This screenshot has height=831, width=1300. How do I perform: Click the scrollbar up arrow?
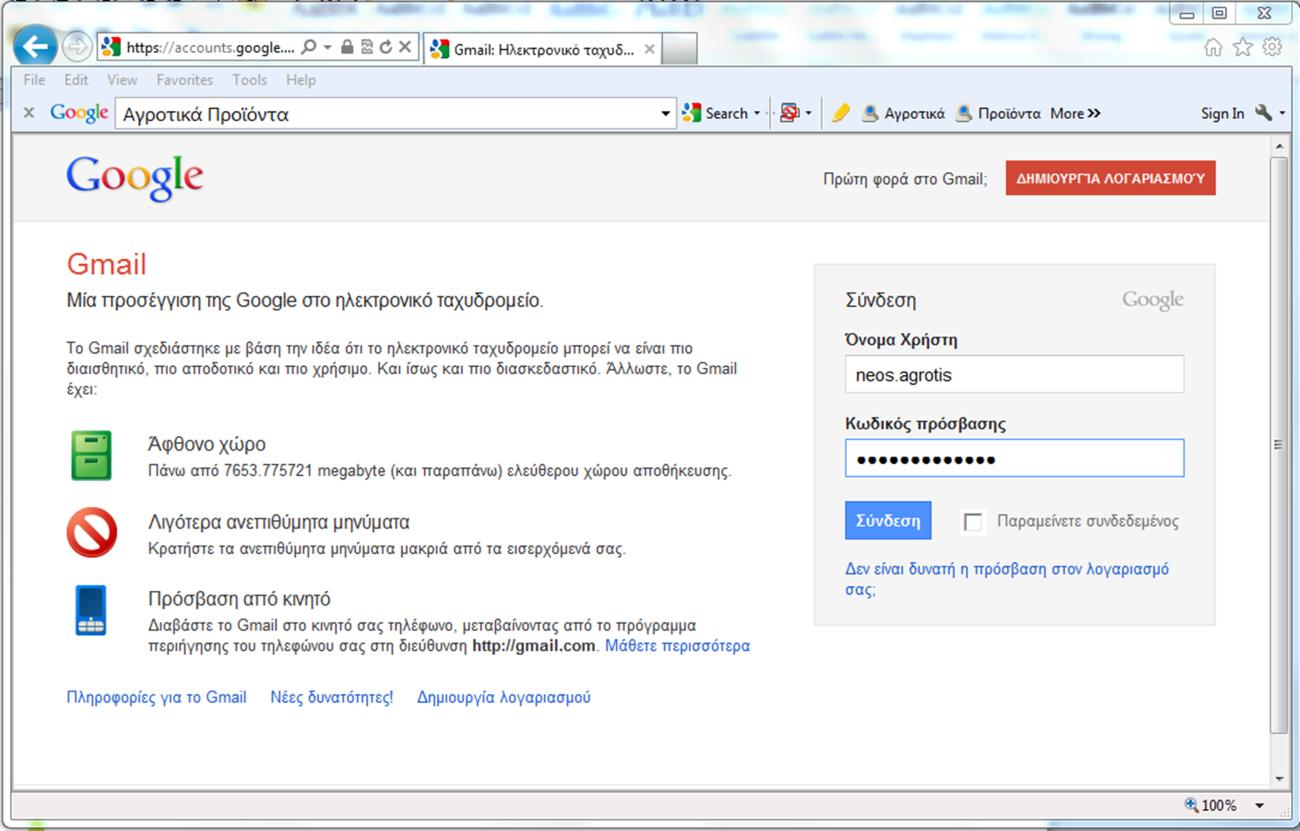[x=1278, y=147]
